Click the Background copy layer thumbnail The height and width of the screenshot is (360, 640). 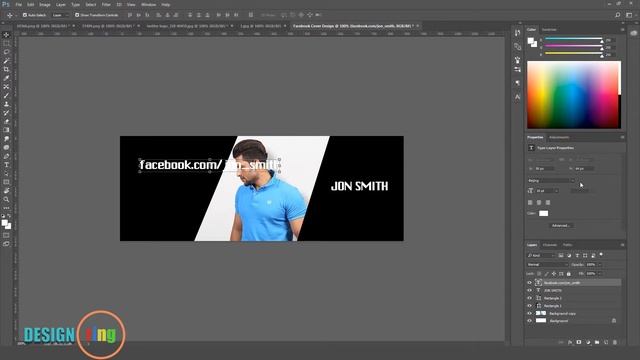[541, 313]
